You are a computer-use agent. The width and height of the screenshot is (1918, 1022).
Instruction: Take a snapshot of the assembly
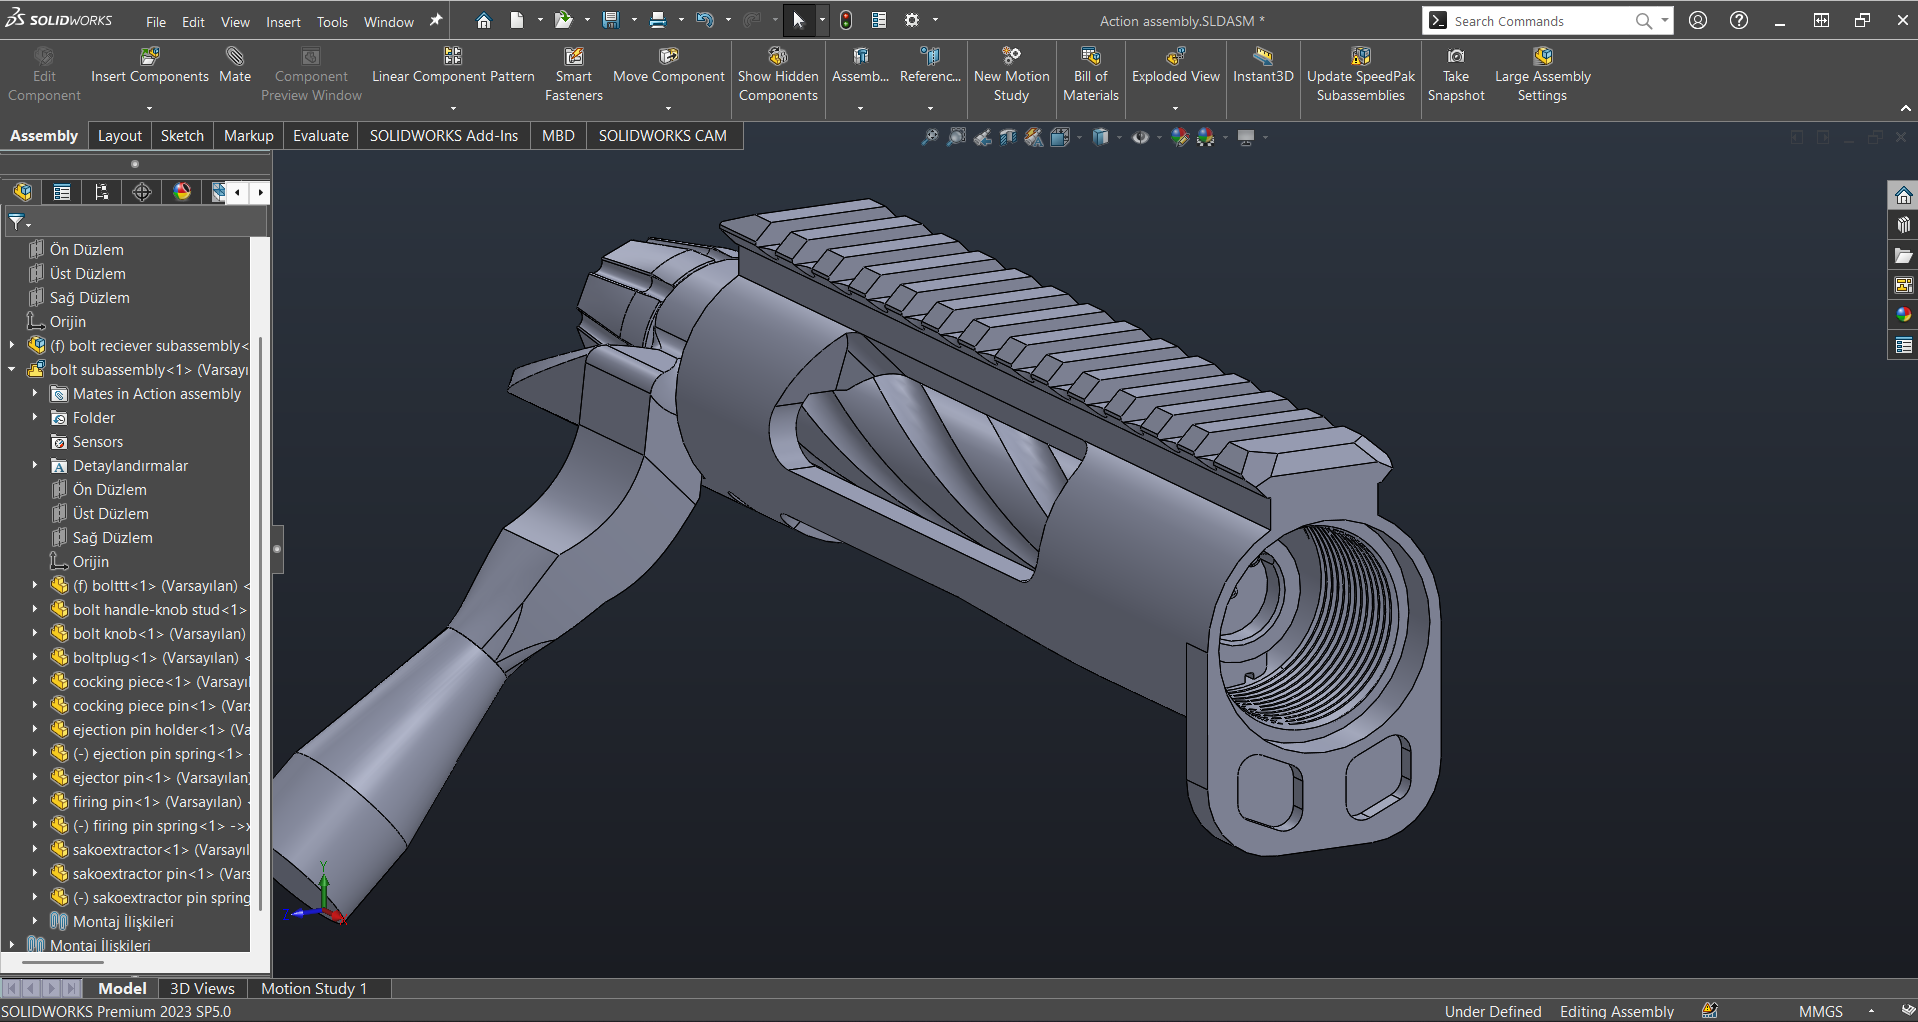pos(1456,57)
